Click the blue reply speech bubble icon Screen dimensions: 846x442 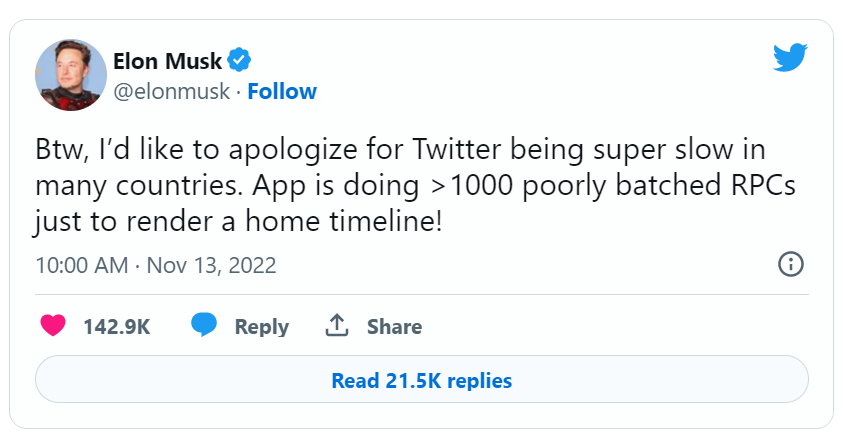coord(205,326)
